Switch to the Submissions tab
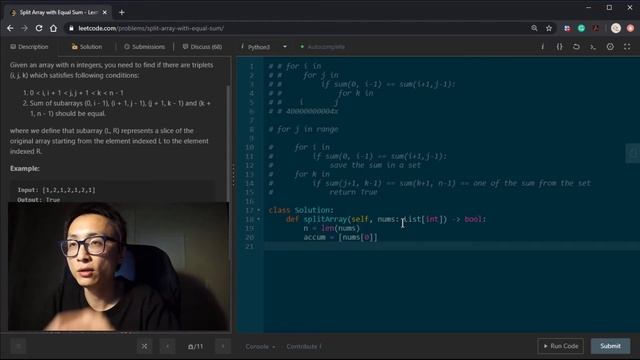The height and width of the screenshot is (360, 640). point(144,47)
